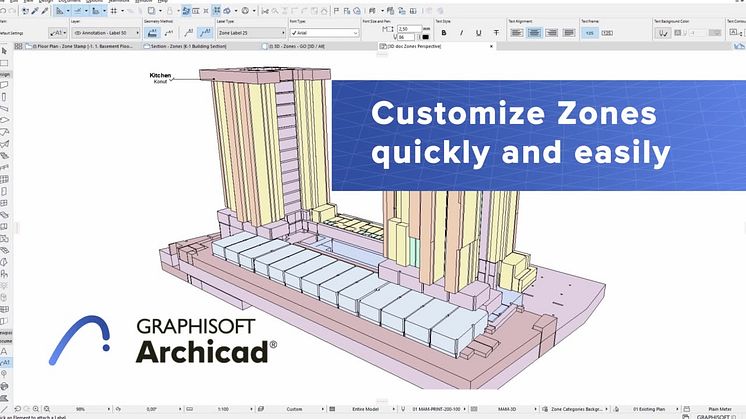Open the orientation angle dropdown 0,00°
Image resolution: width=746 pixels, height=419 pixels.
(152, 409)
